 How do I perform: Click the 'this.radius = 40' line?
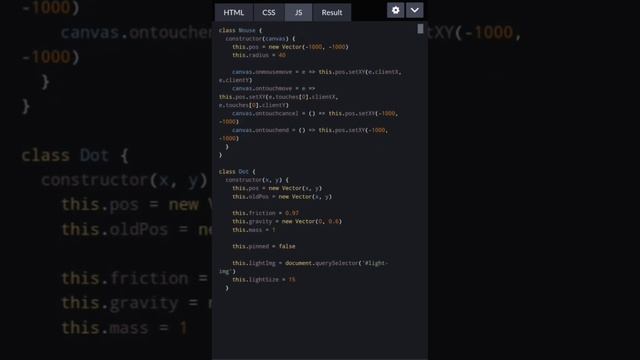click(259, 55)
